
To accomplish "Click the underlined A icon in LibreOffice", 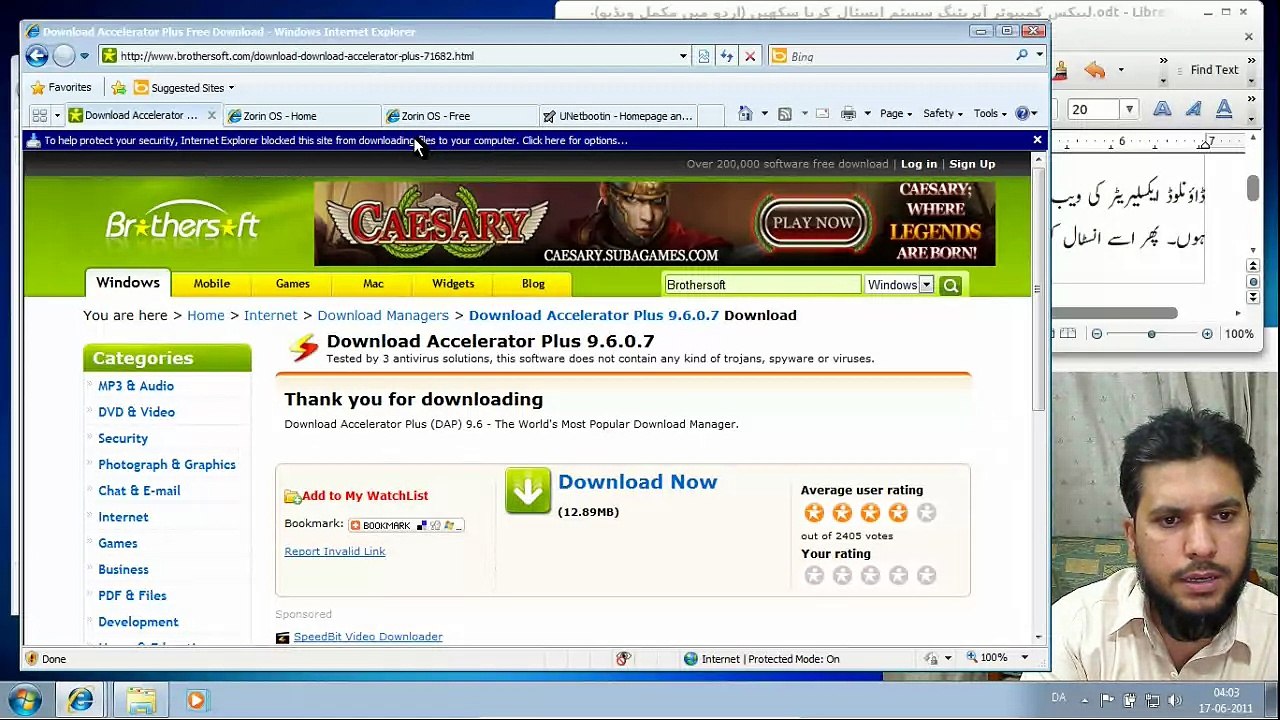I will (x=1224, y=110).
